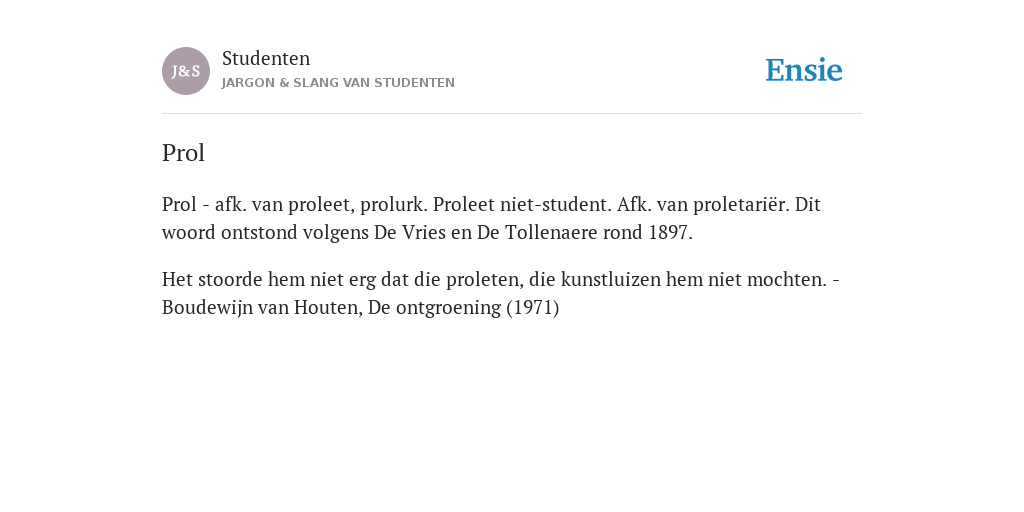Select the 'Jargon & Slang van Studenten' subtitle
The height and width of the screenshot is (512, 1024).
[338, 83]
